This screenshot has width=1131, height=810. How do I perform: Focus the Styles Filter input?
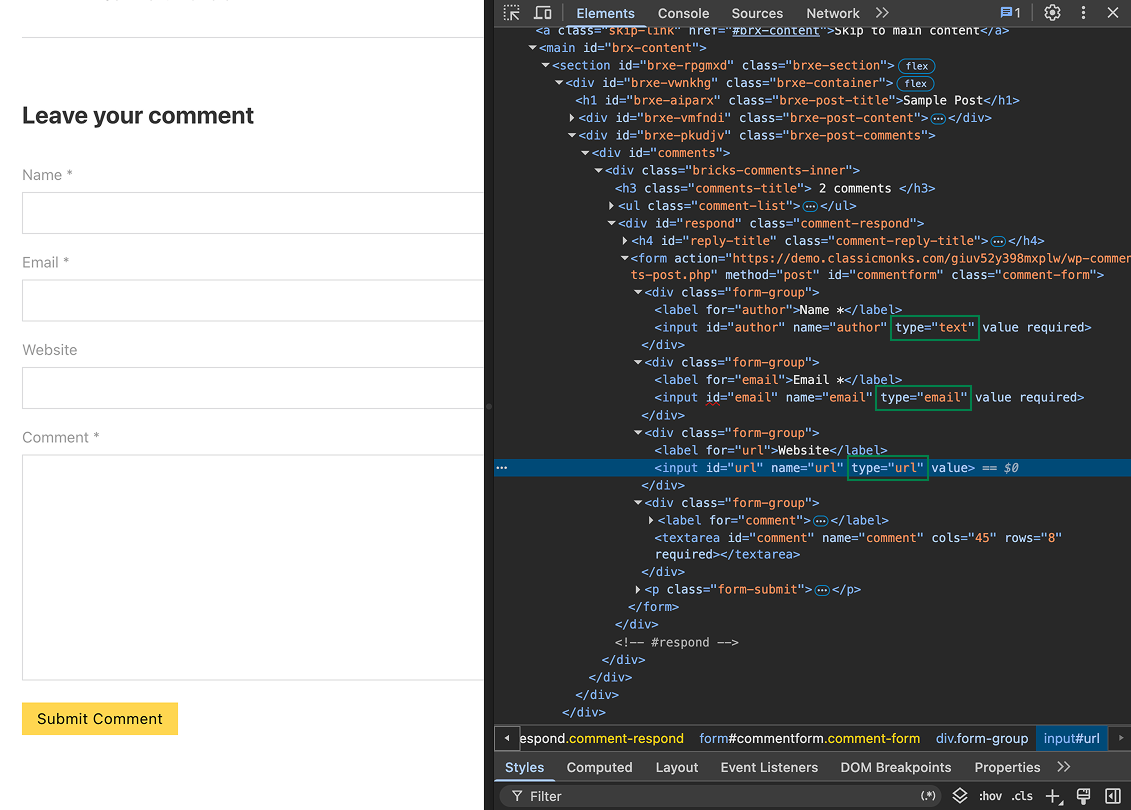(x=721, y=796)
